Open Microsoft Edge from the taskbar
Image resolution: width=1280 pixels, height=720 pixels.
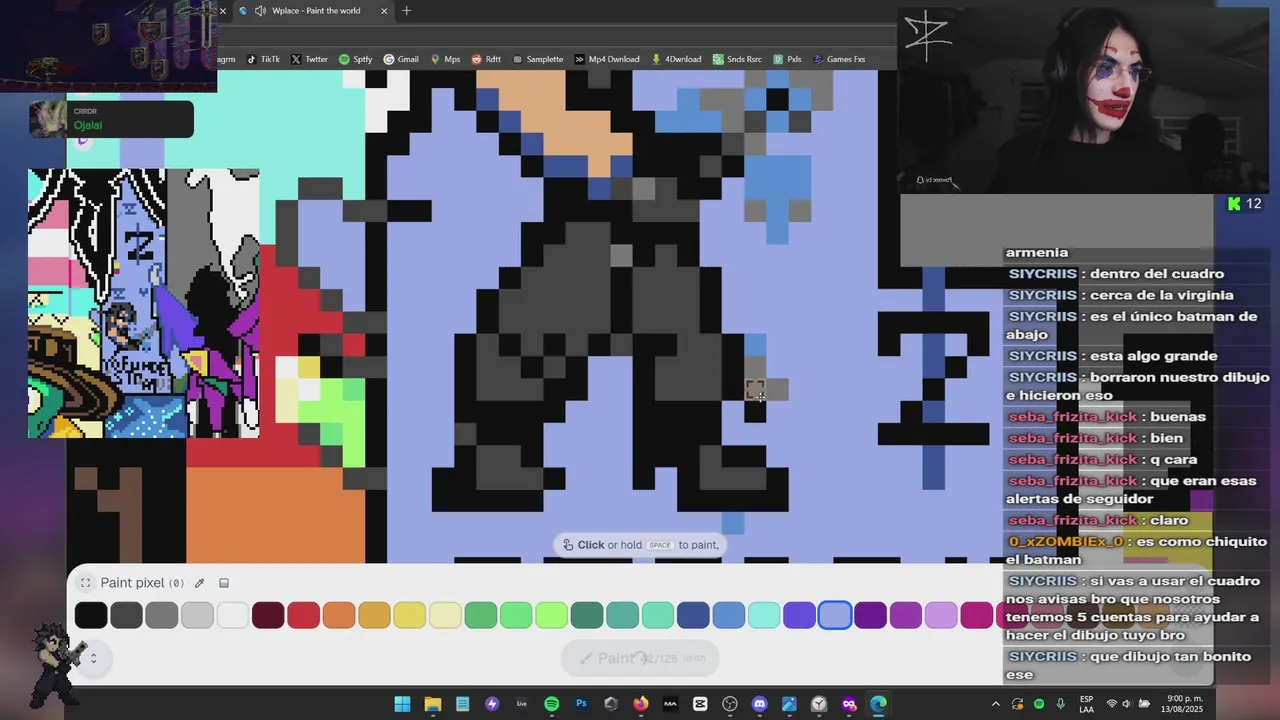[878, 704]
